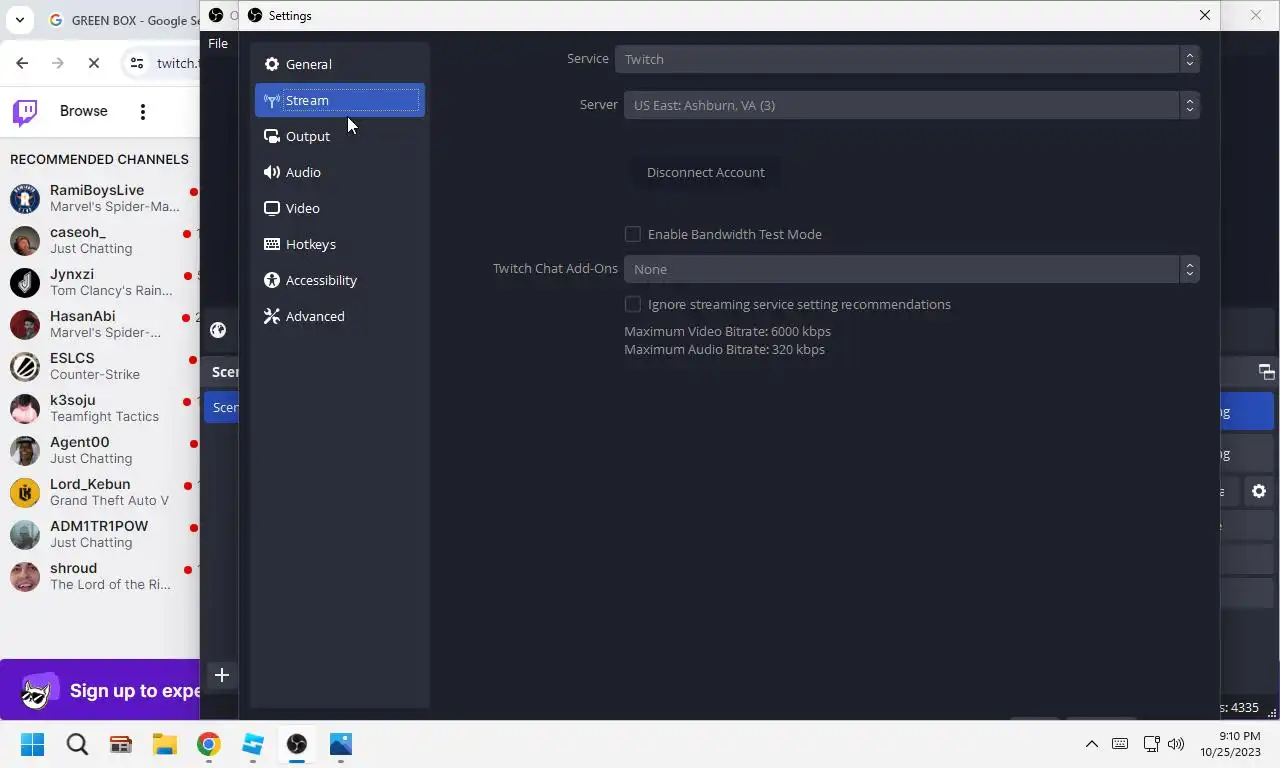Open Accessibility settings category
This screenshot has height=768, width=1280.
click(x=340, y=280)
